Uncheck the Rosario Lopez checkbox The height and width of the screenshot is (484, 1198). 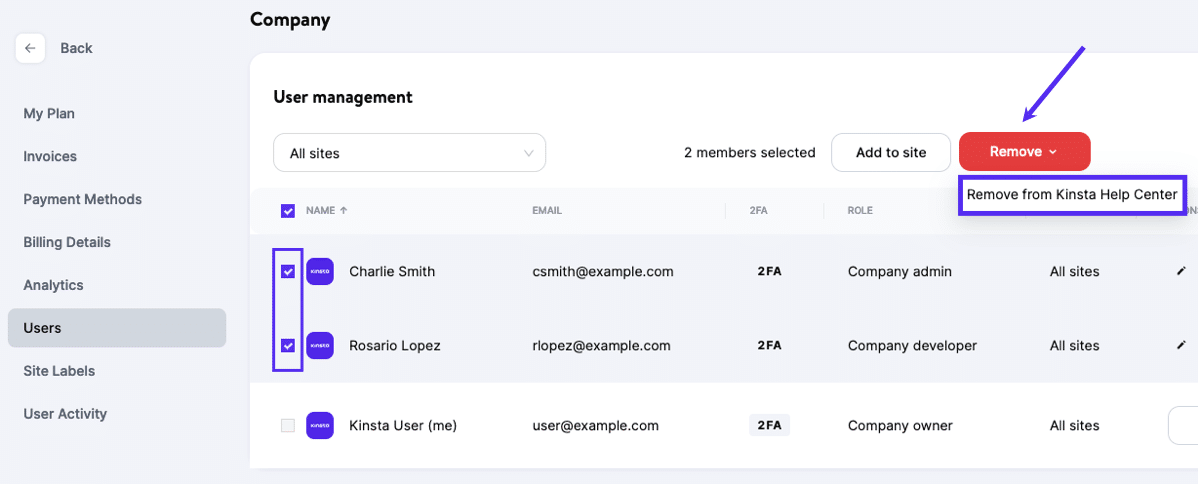click(x=288, y=345)
